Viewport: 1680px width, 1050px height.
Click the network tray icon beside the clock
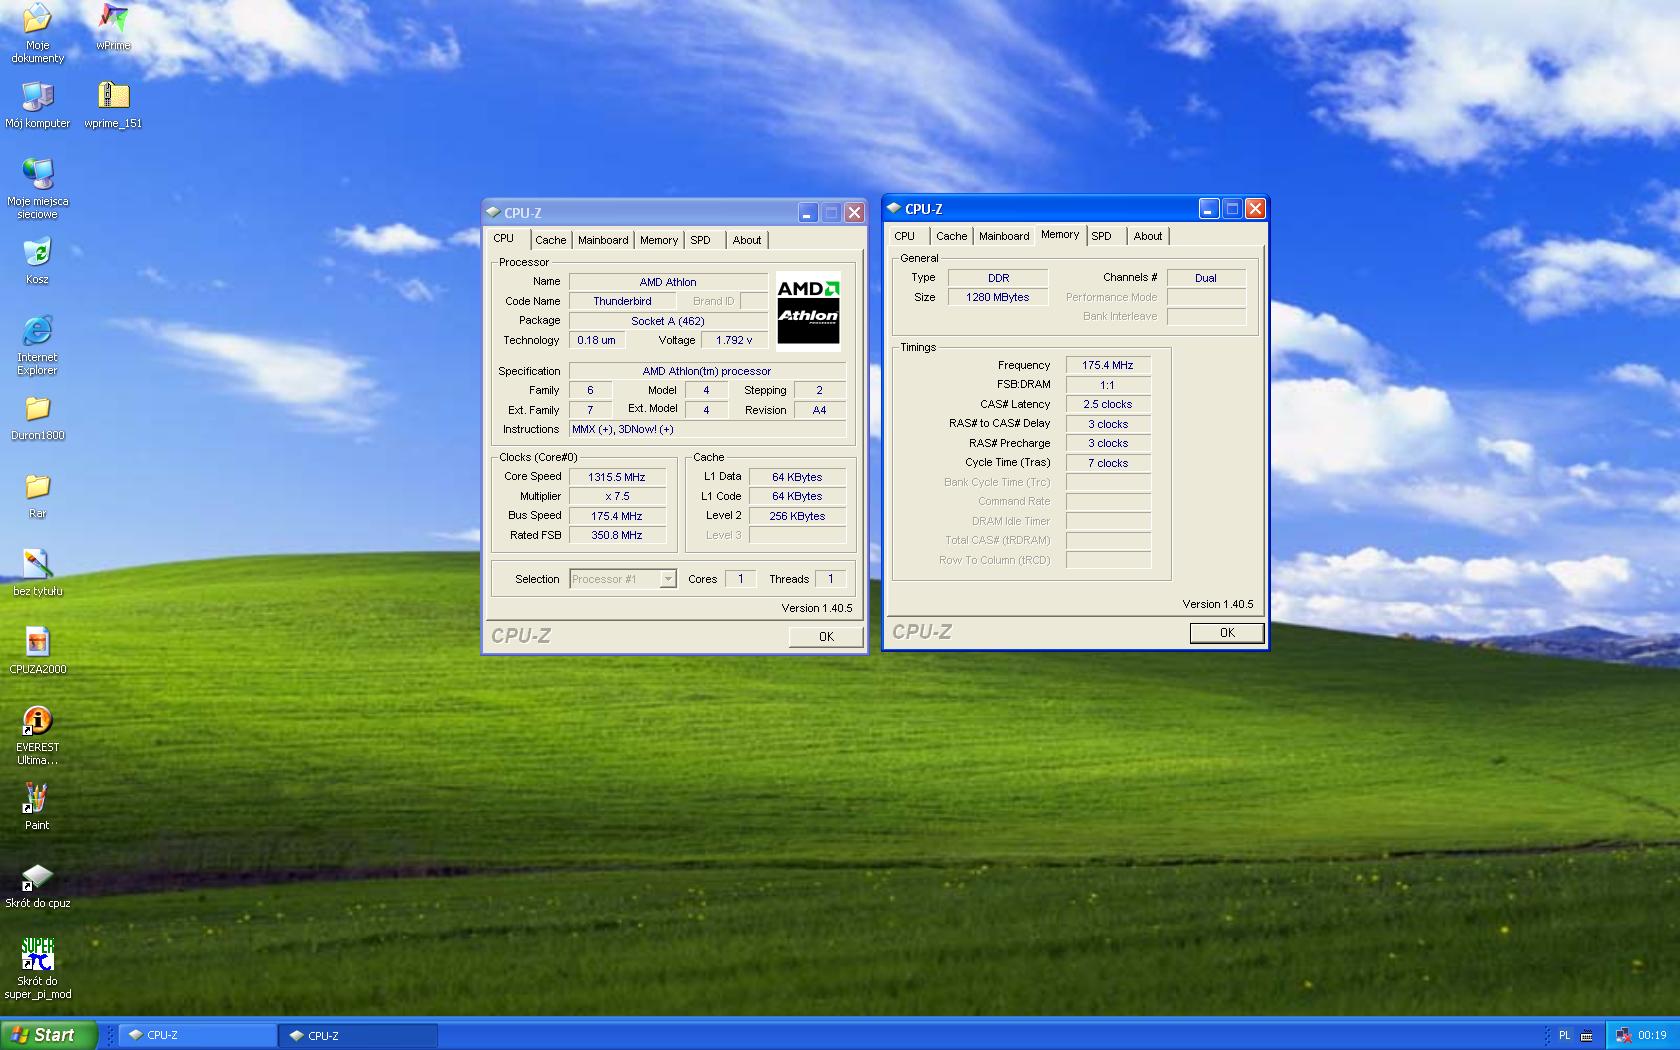point(1624,1035)
